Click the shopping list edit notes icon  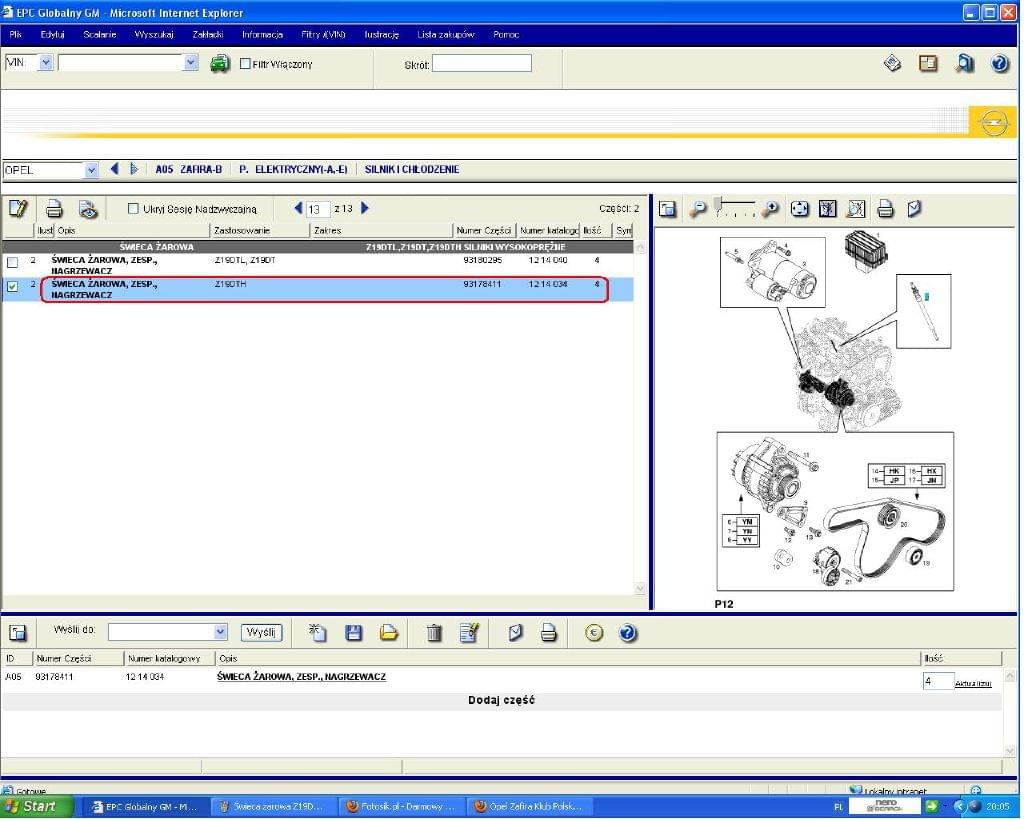(x=469, y=632)
